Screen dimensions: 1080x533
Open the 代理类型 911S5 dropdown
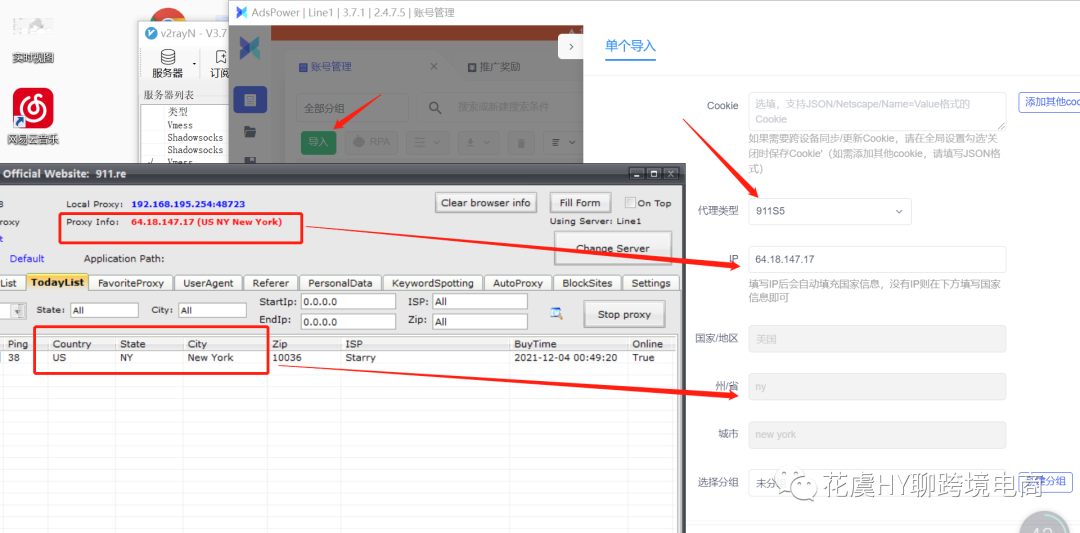[x=830, y=211]
